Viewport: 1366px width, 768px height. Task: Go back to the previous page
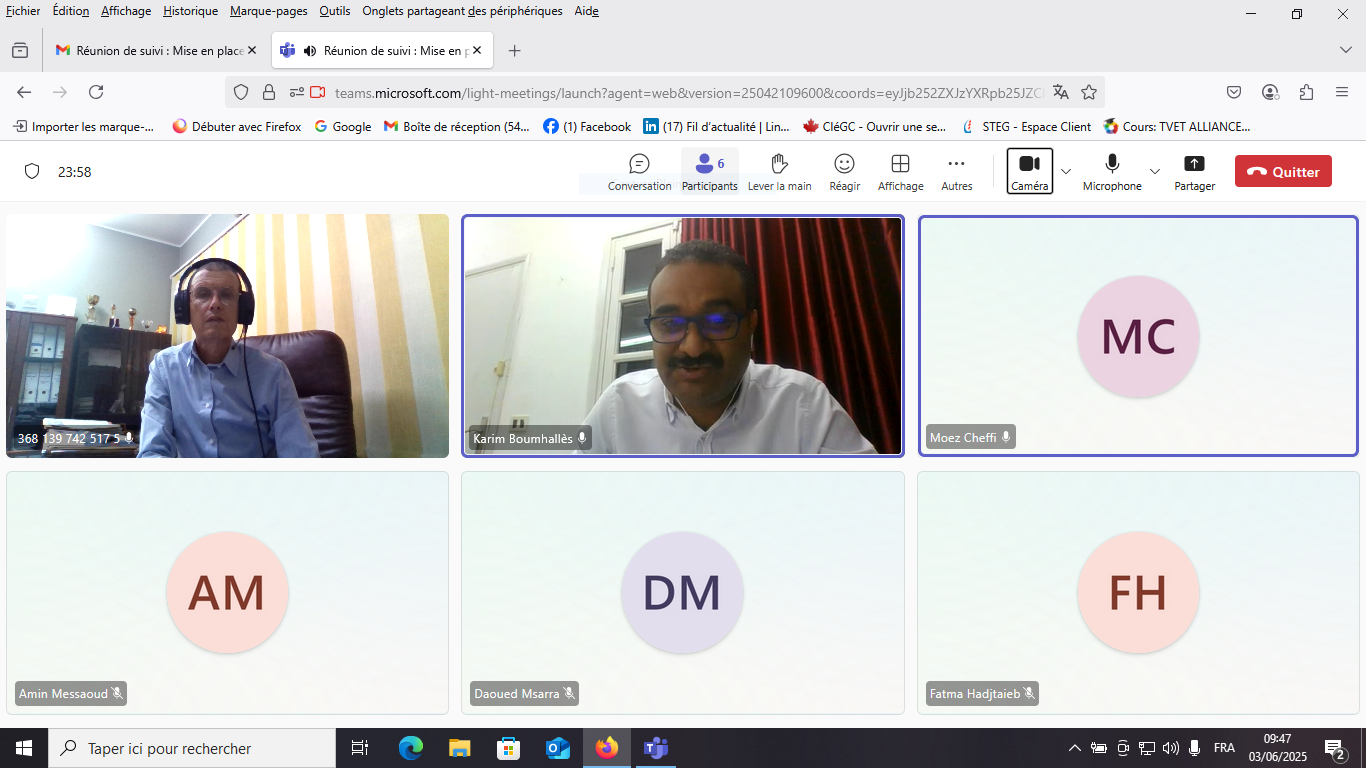pos(24,92)
